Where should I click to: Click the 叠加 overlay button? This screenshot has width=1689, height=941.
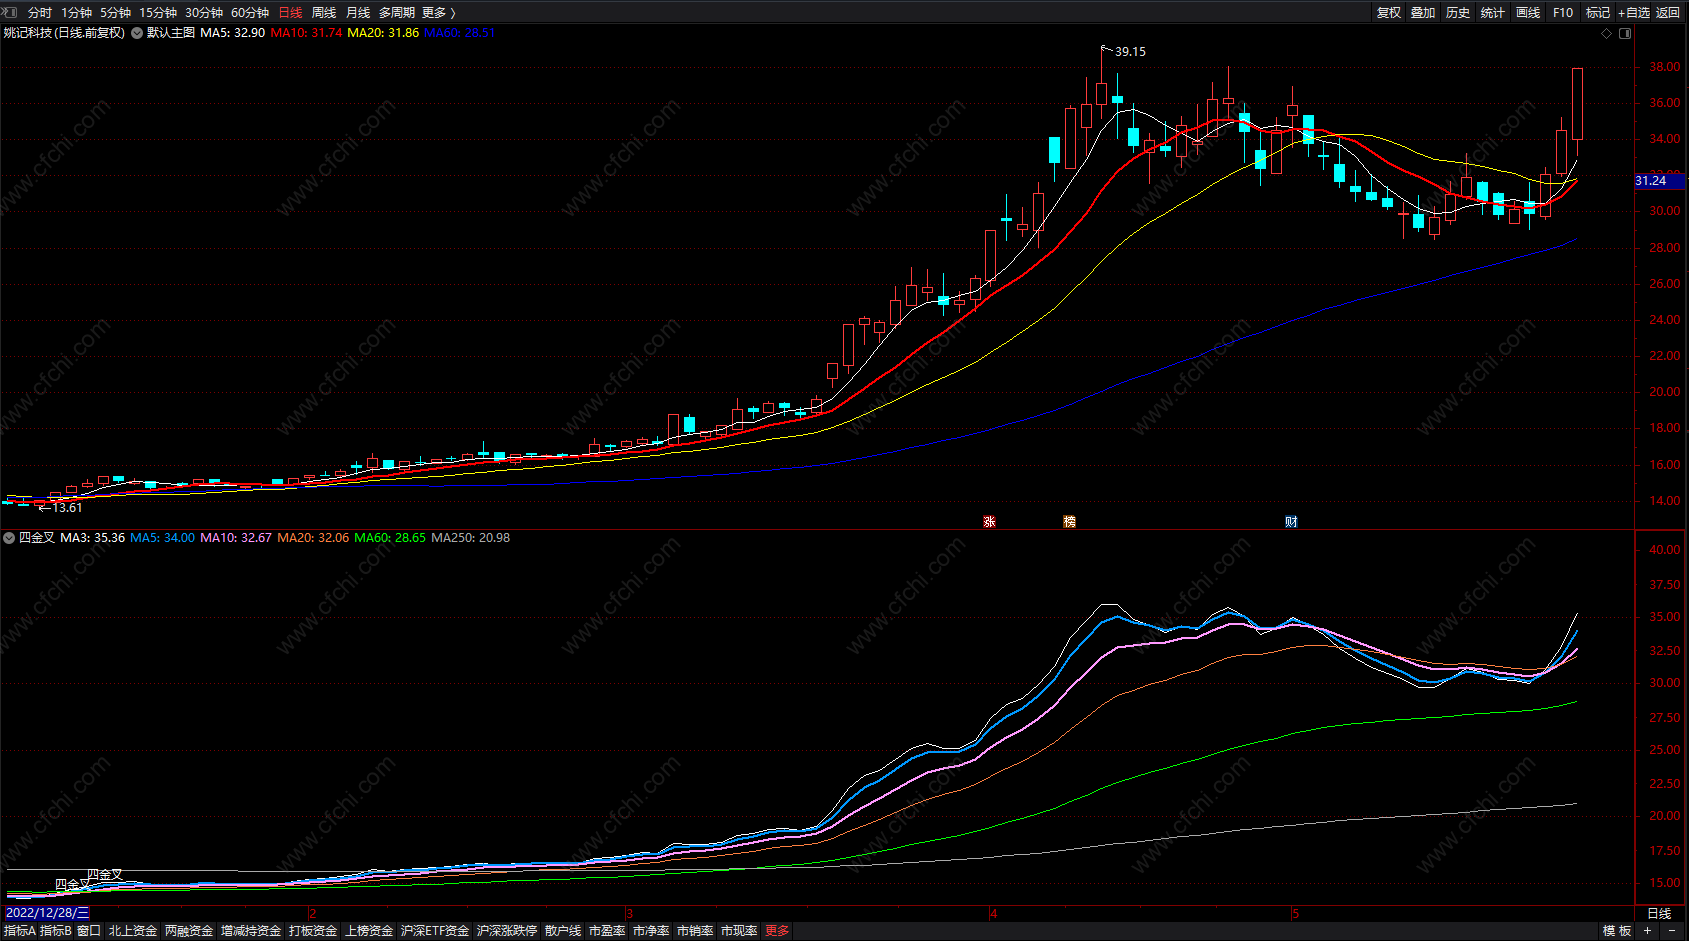tap(1423, 13)
